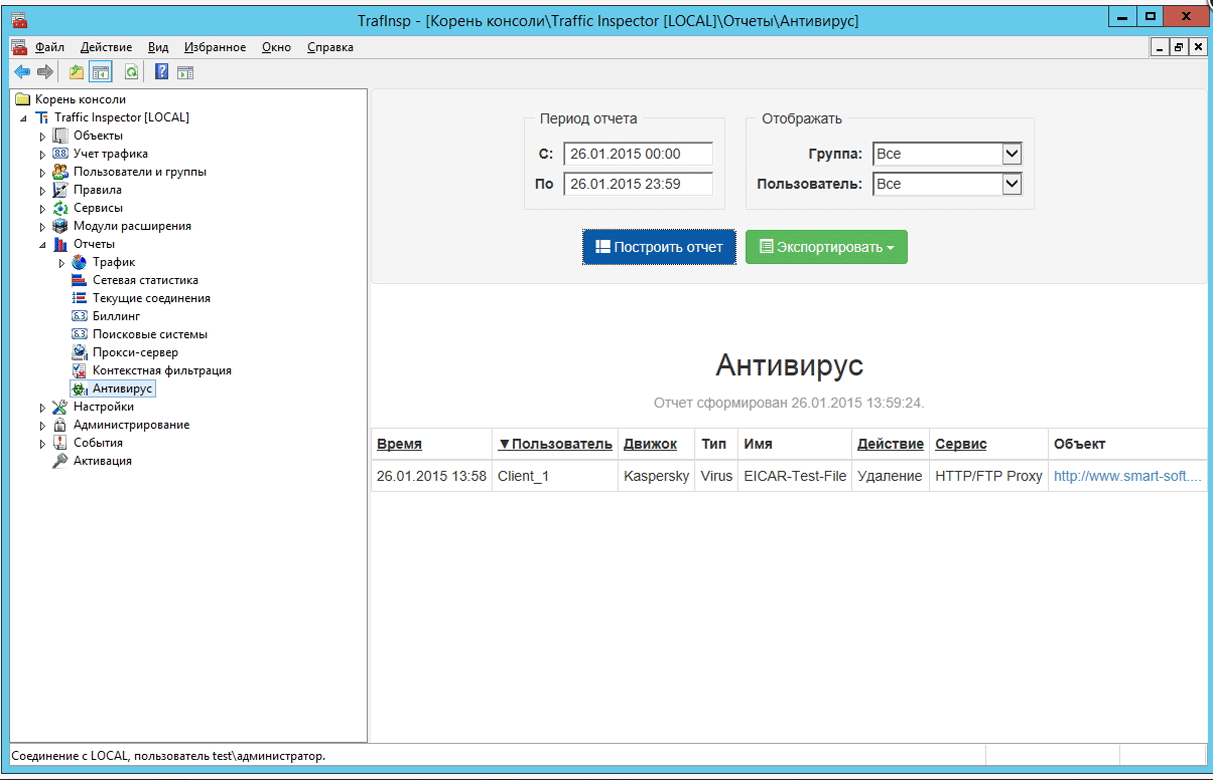
Task: Select the Правила icon
Action: point(60,190)
